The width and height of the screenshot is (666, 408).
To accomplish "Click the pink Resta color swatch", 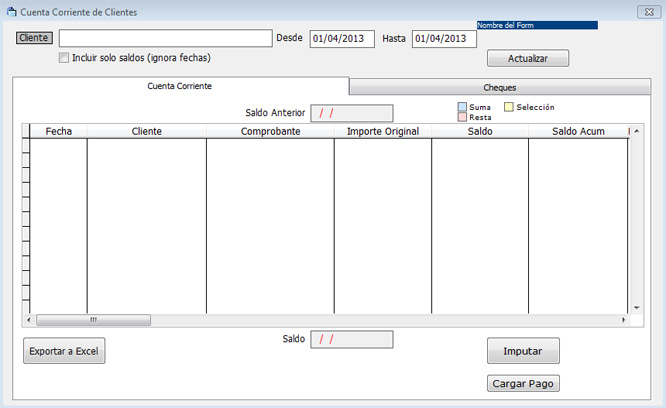I will click(462, 117).
